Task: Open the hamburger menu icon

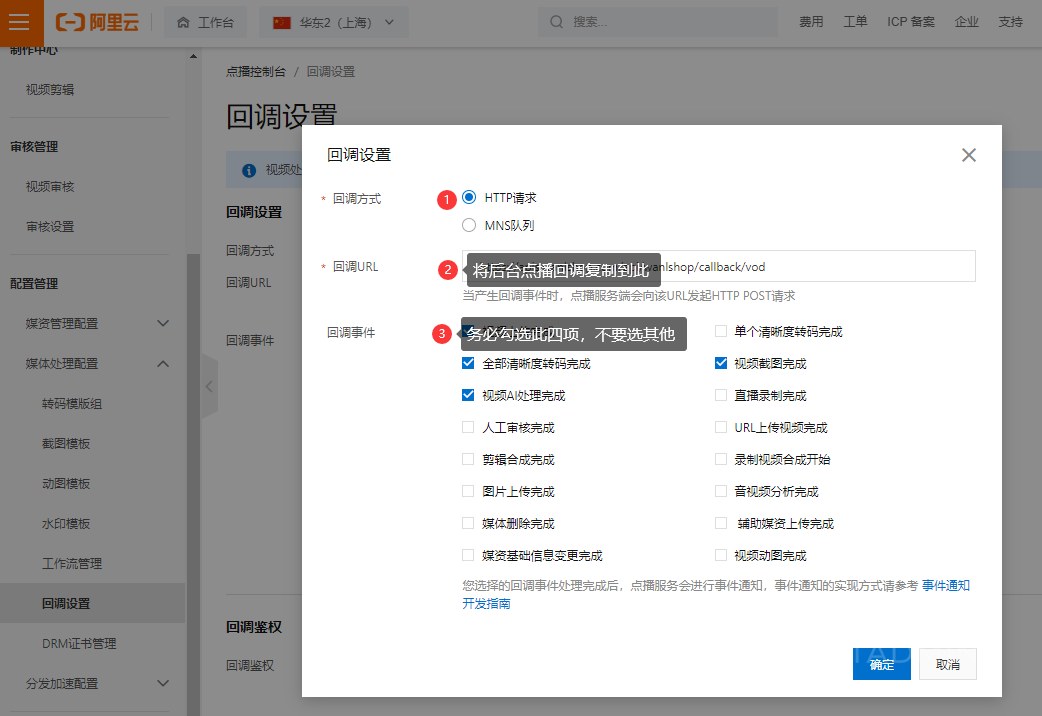Action: (19, 23)
